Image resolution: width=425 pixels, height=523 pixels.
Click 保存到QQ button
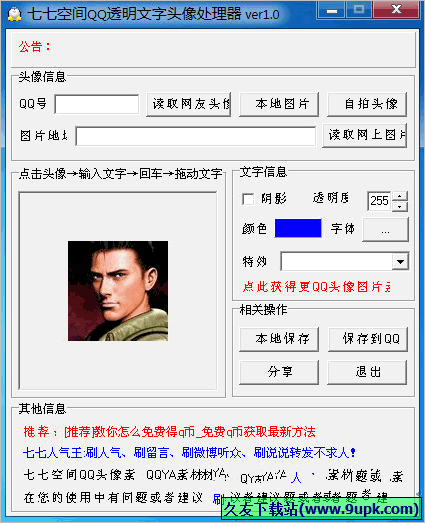368,339
